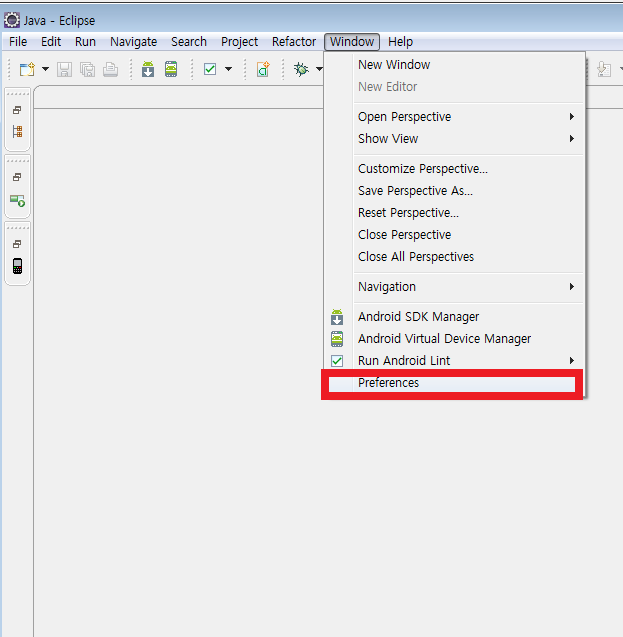Click Android SDK Manager icon in Window menu
623x637 pixels.
pyautogui.click(x=337, y=317)
